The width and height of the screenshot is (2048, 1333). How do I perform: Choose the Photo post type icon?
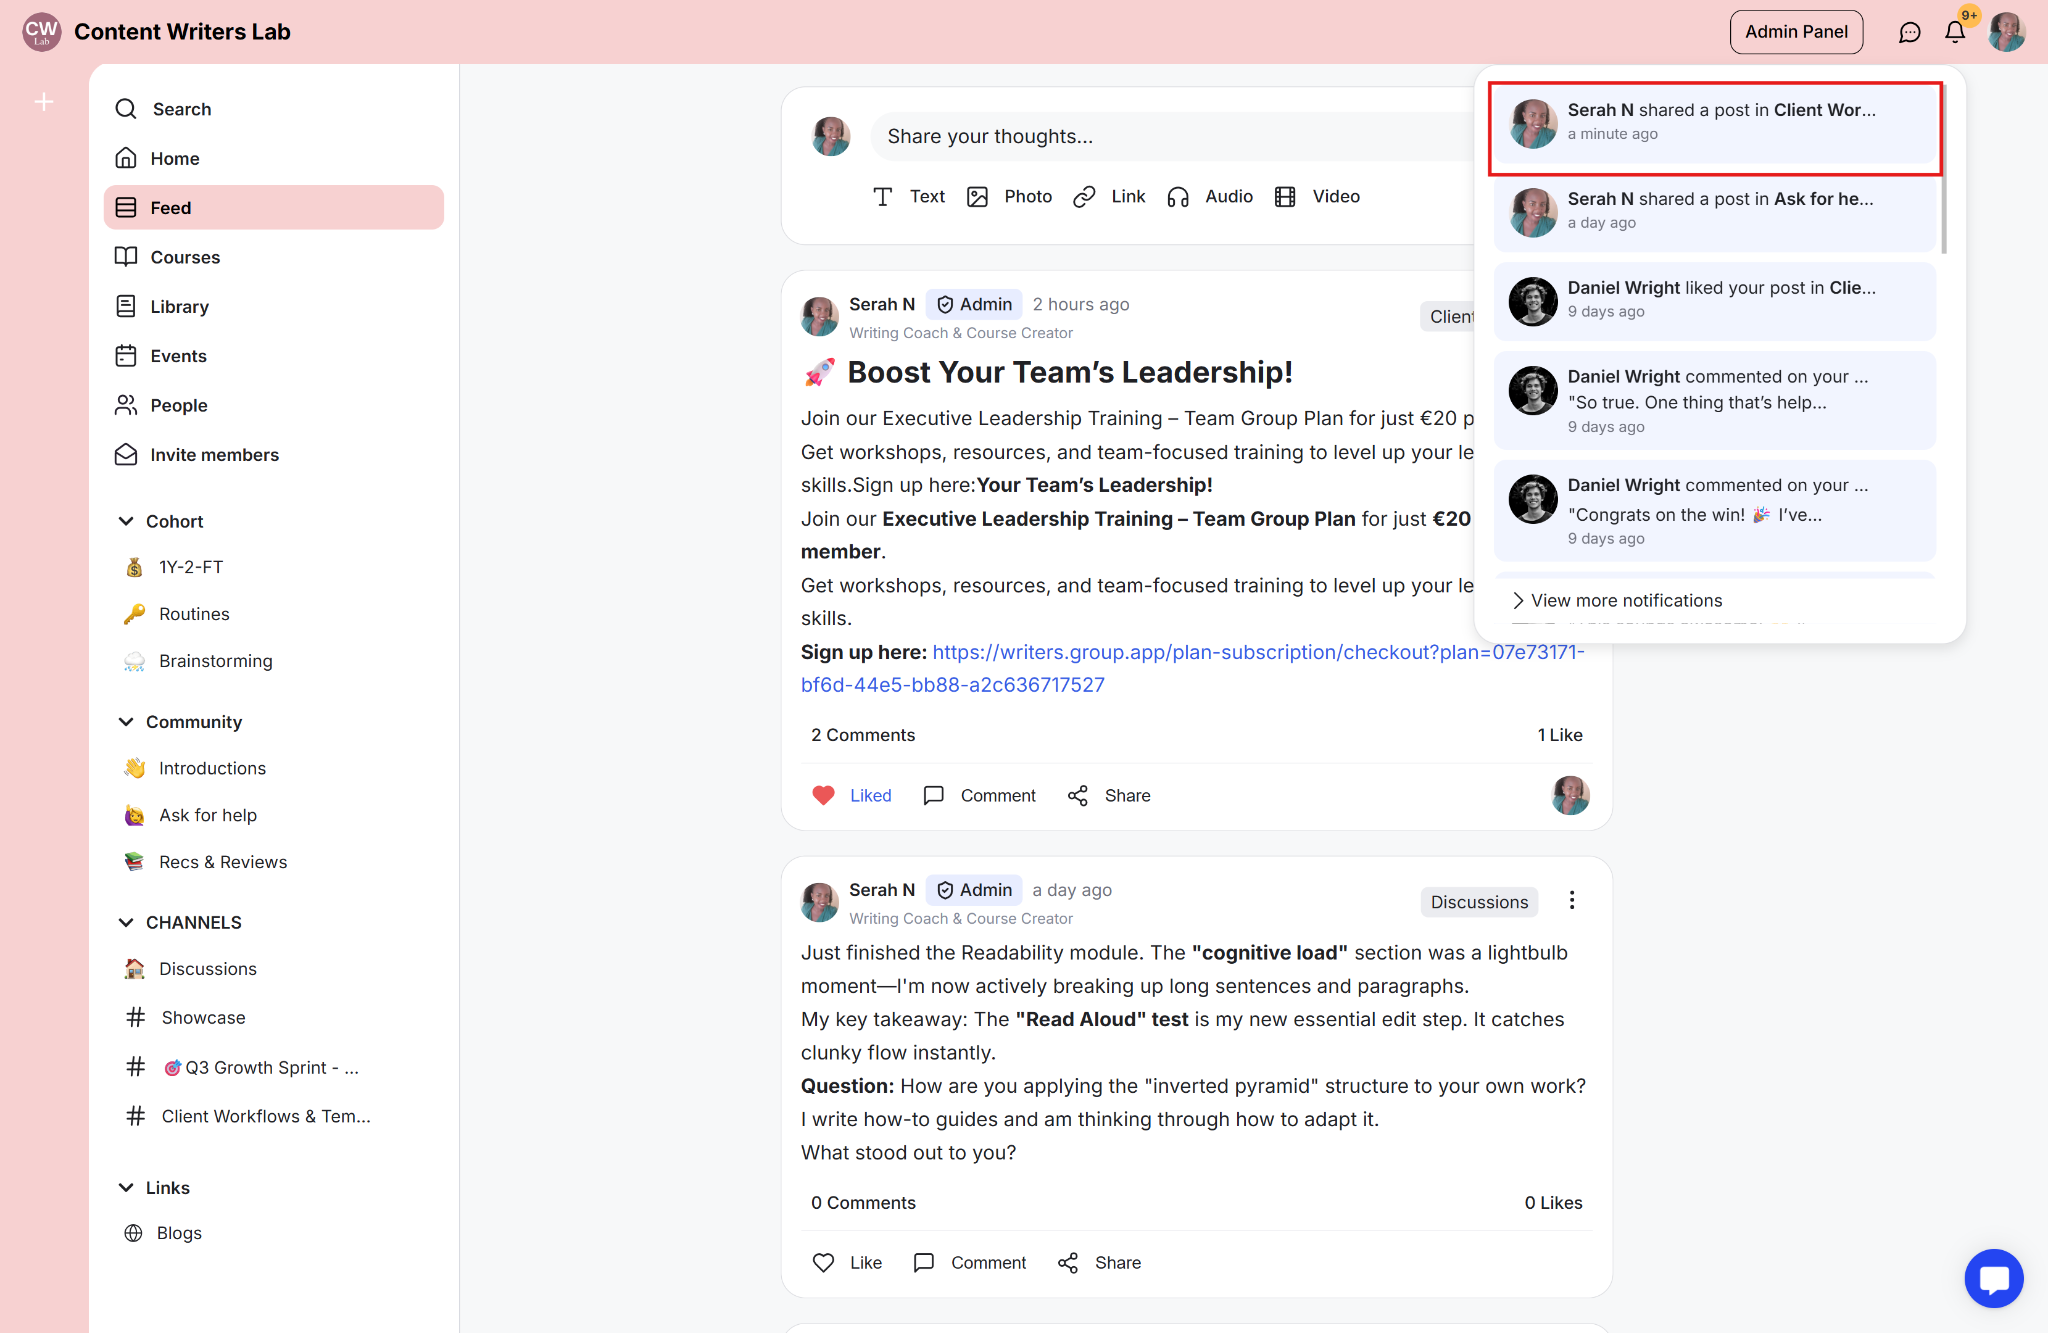coord(977,197)
